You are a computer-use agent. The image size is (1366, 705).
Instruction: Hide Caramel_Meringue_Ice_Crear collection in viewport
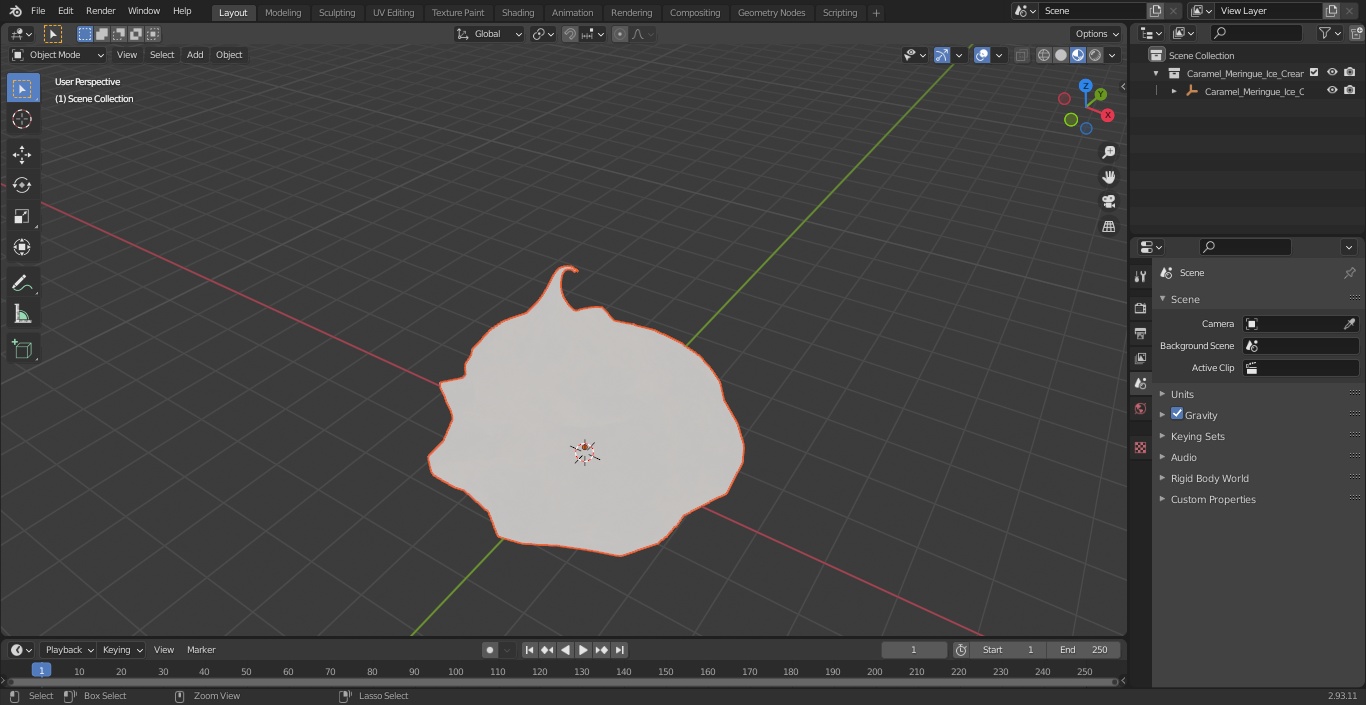pyautogui.click(x=1332, y=72)
